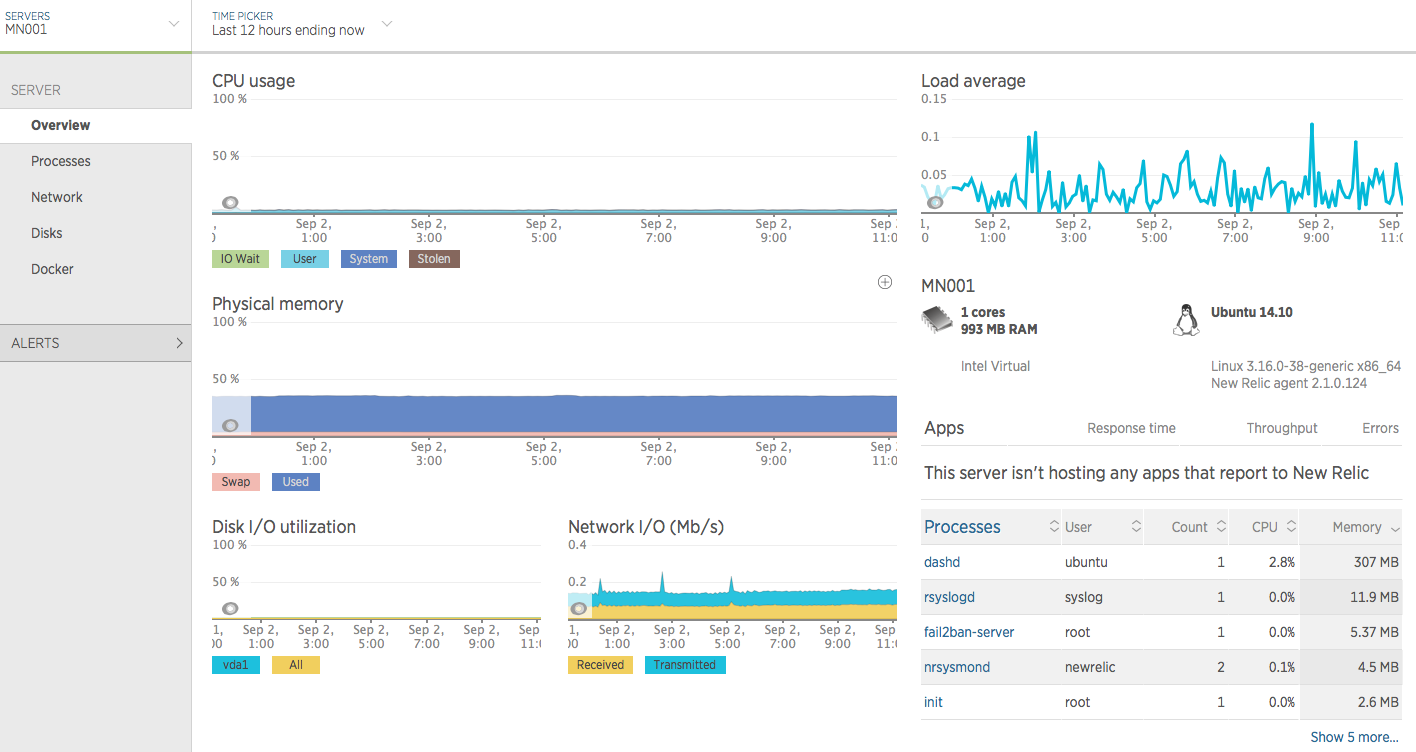1416x752 pixels.
Task: Open the fail2ban-server process link
Action: click(969, 632)
